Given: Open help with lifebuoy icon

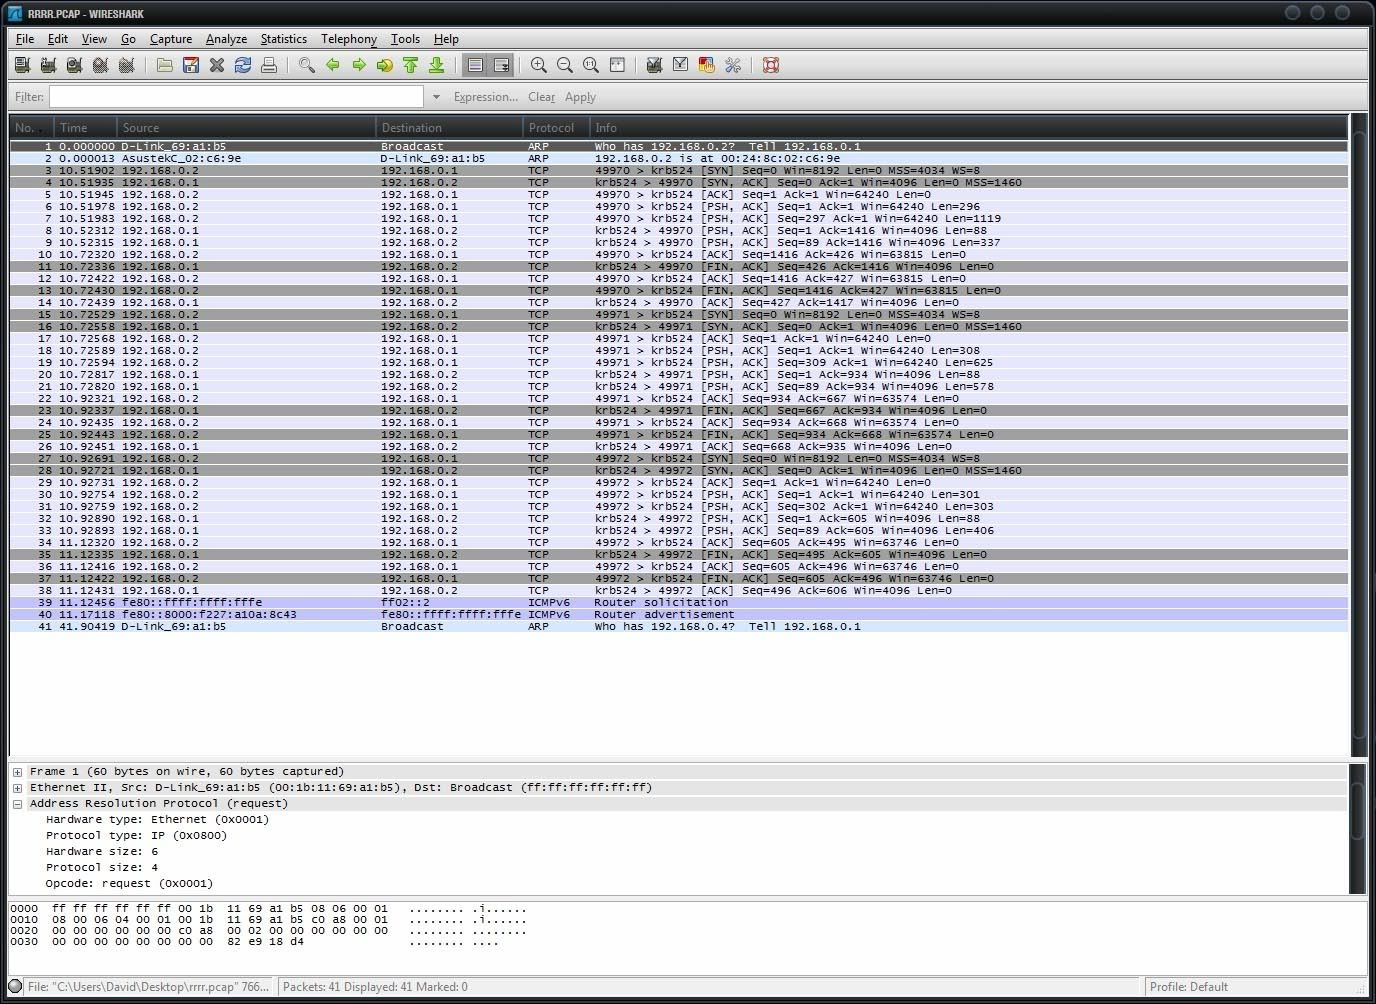Looking at the screenshot, I should 771,65.
